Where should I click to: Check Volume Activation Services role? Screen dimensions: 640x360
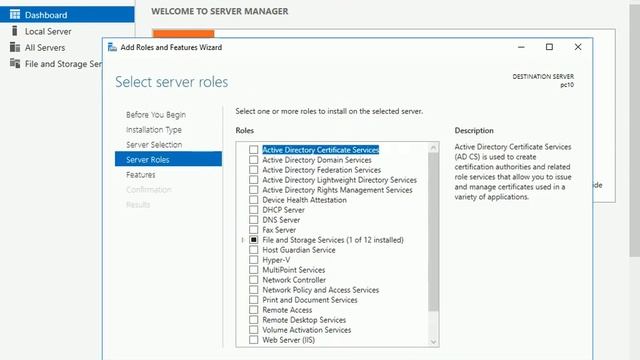(253, 330)
